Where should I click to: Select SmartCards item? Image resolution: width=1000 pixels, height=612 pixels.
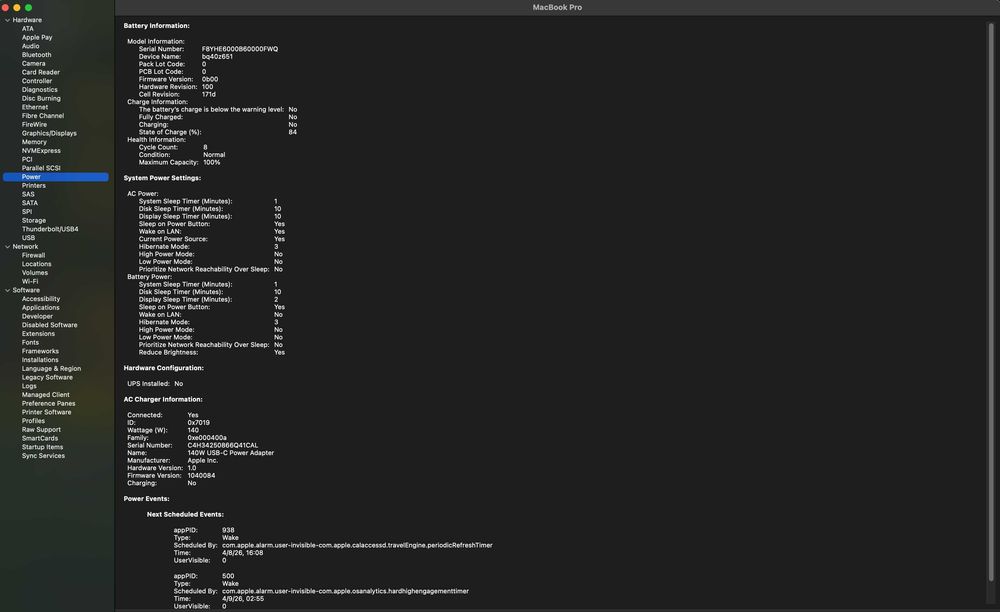click(x=40, y=438)
